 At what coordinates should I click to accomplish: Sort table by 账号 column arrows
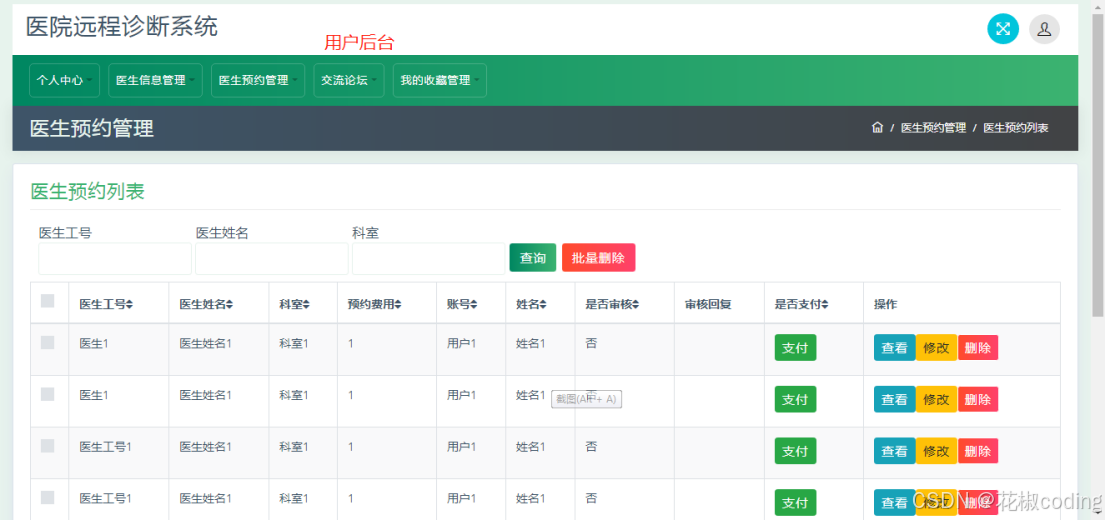point(474,305)
